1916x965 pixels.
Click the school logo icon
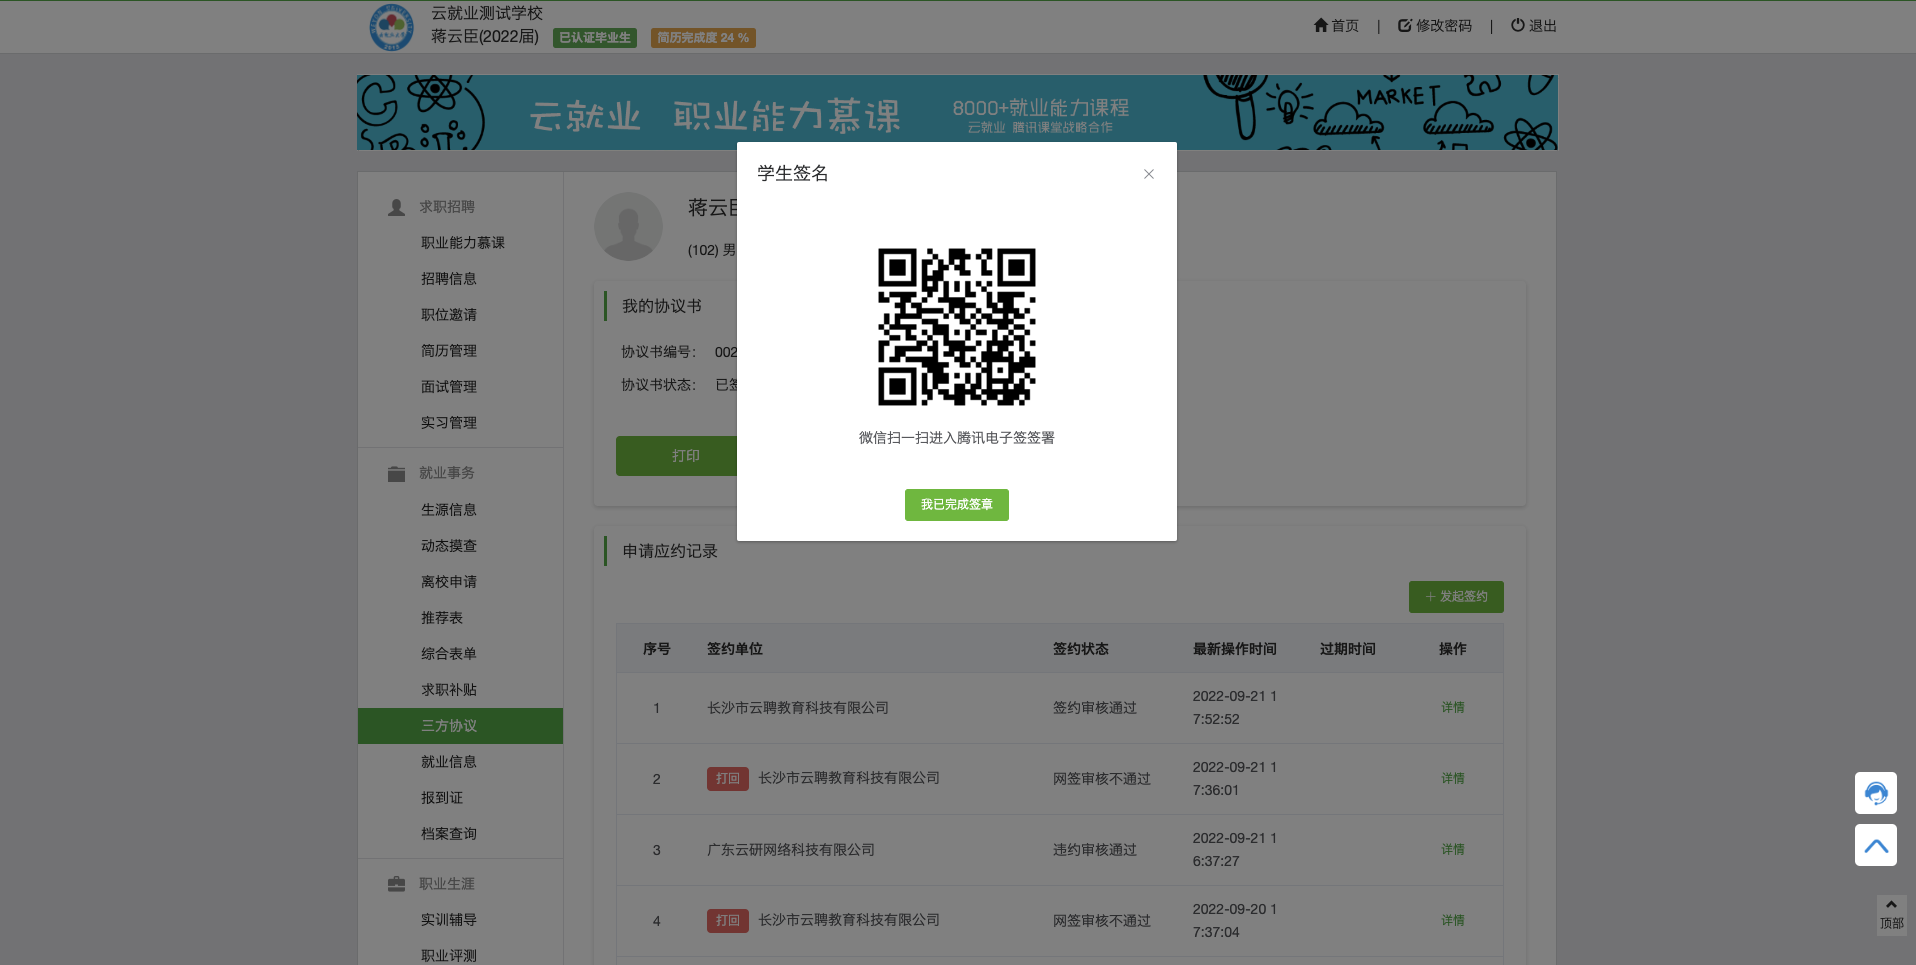391,27
